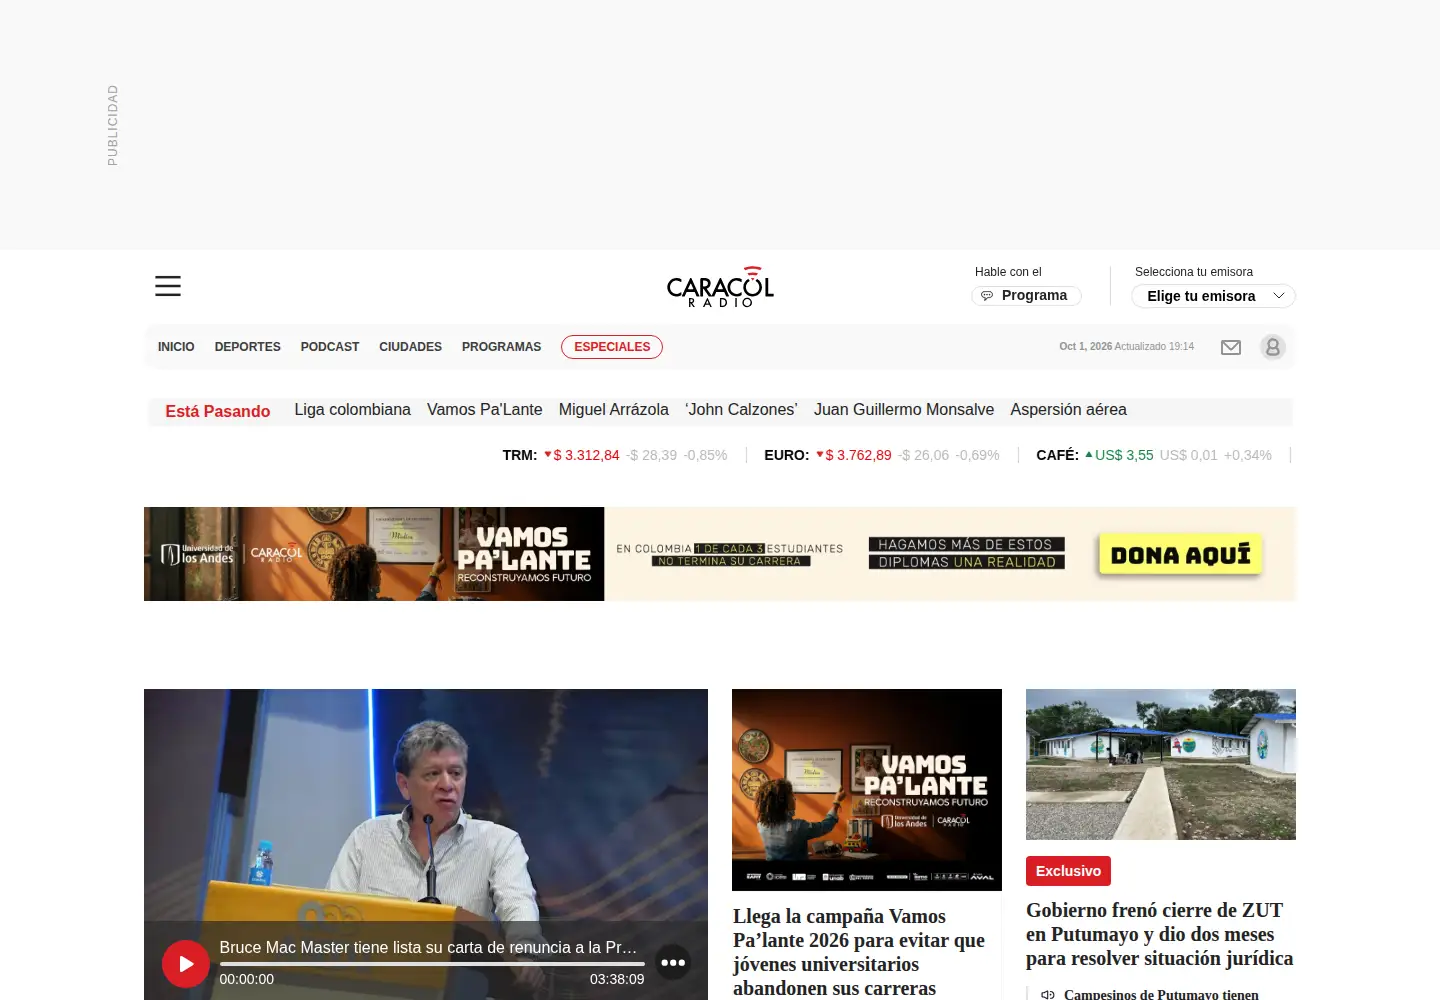Open the PROGRAMAS menu item
The image size is (1440, 1000).
coord(501,347)
